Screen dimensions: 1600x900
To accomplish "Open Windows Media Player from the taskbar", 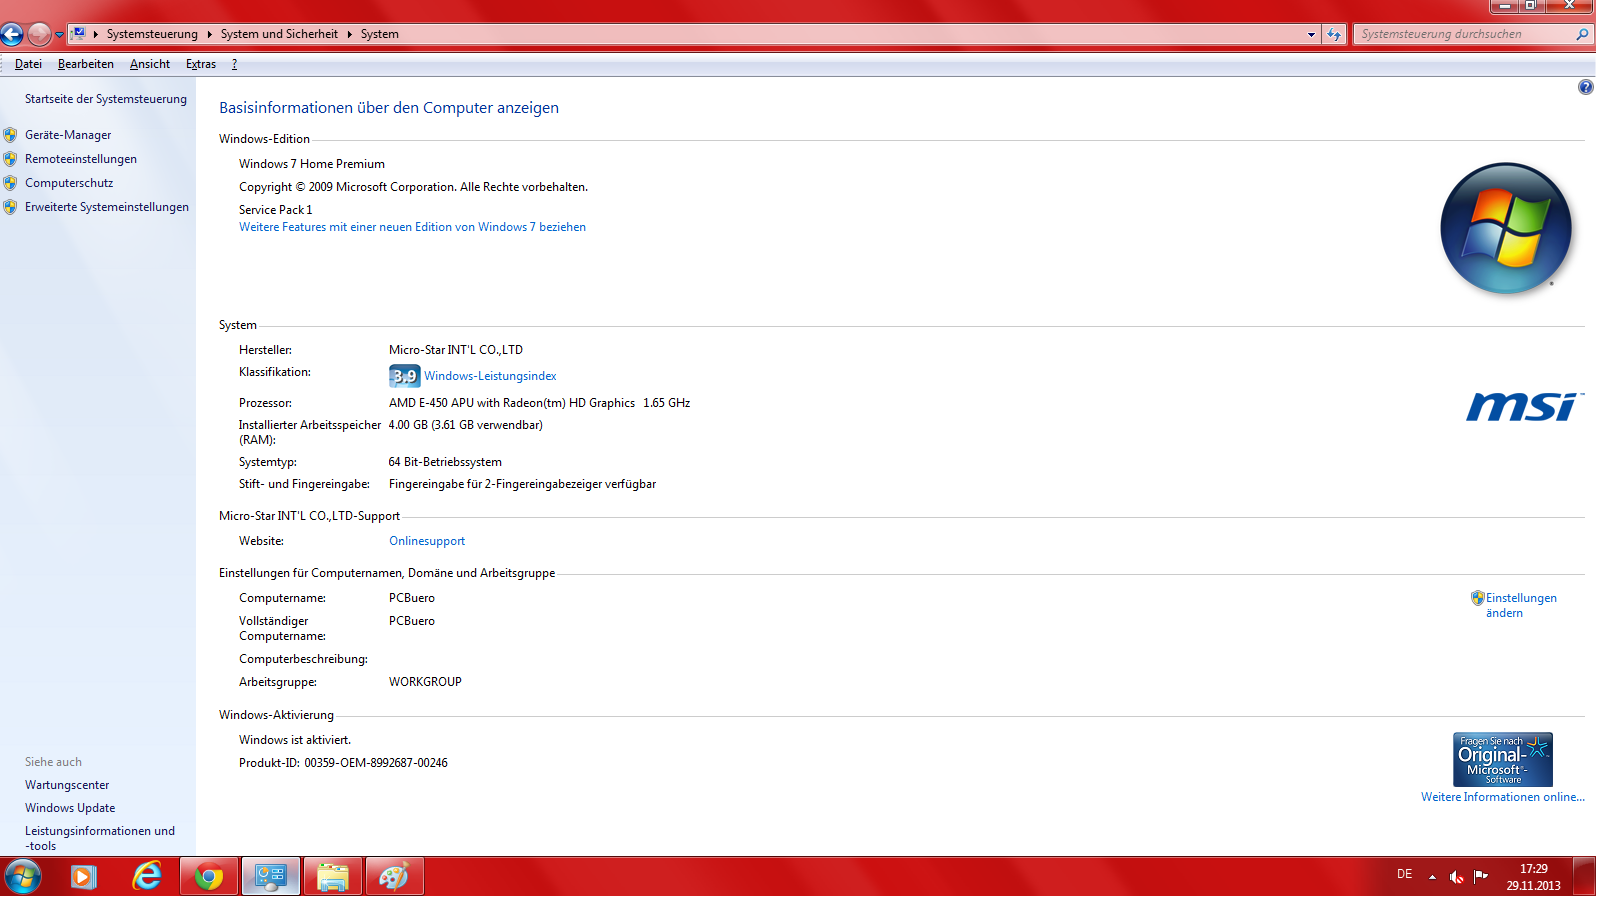I will [82, 876].
